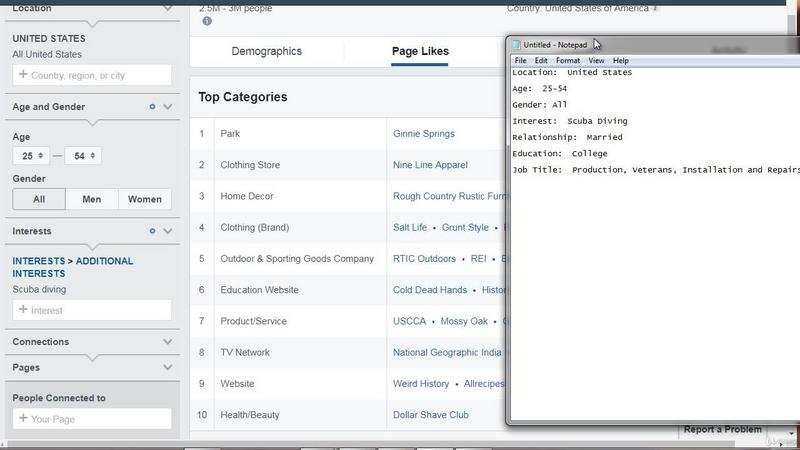
Task: Click the Job Title line in Notepad
Action: [656, 170]
